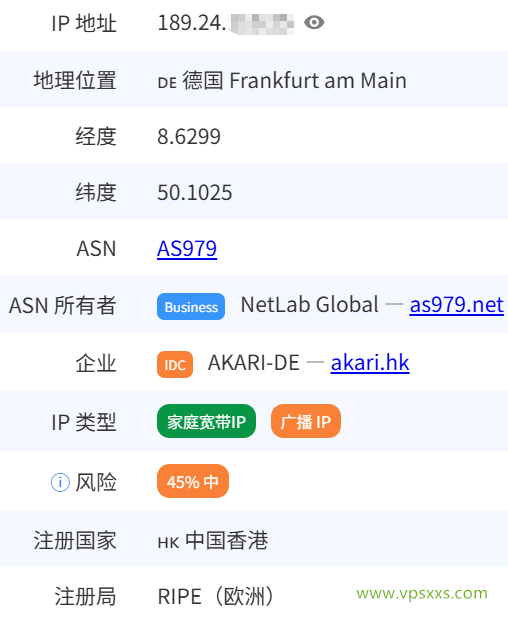Select the latitude value 50.1025
This screenshot has height=618, width=508.
point(195,193)
